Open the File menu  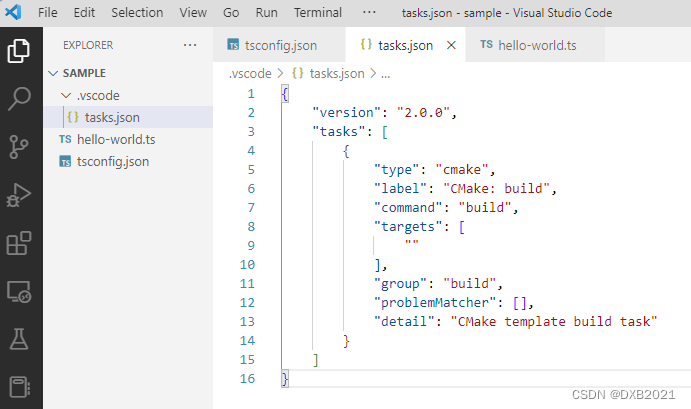(x=48, y=12)
